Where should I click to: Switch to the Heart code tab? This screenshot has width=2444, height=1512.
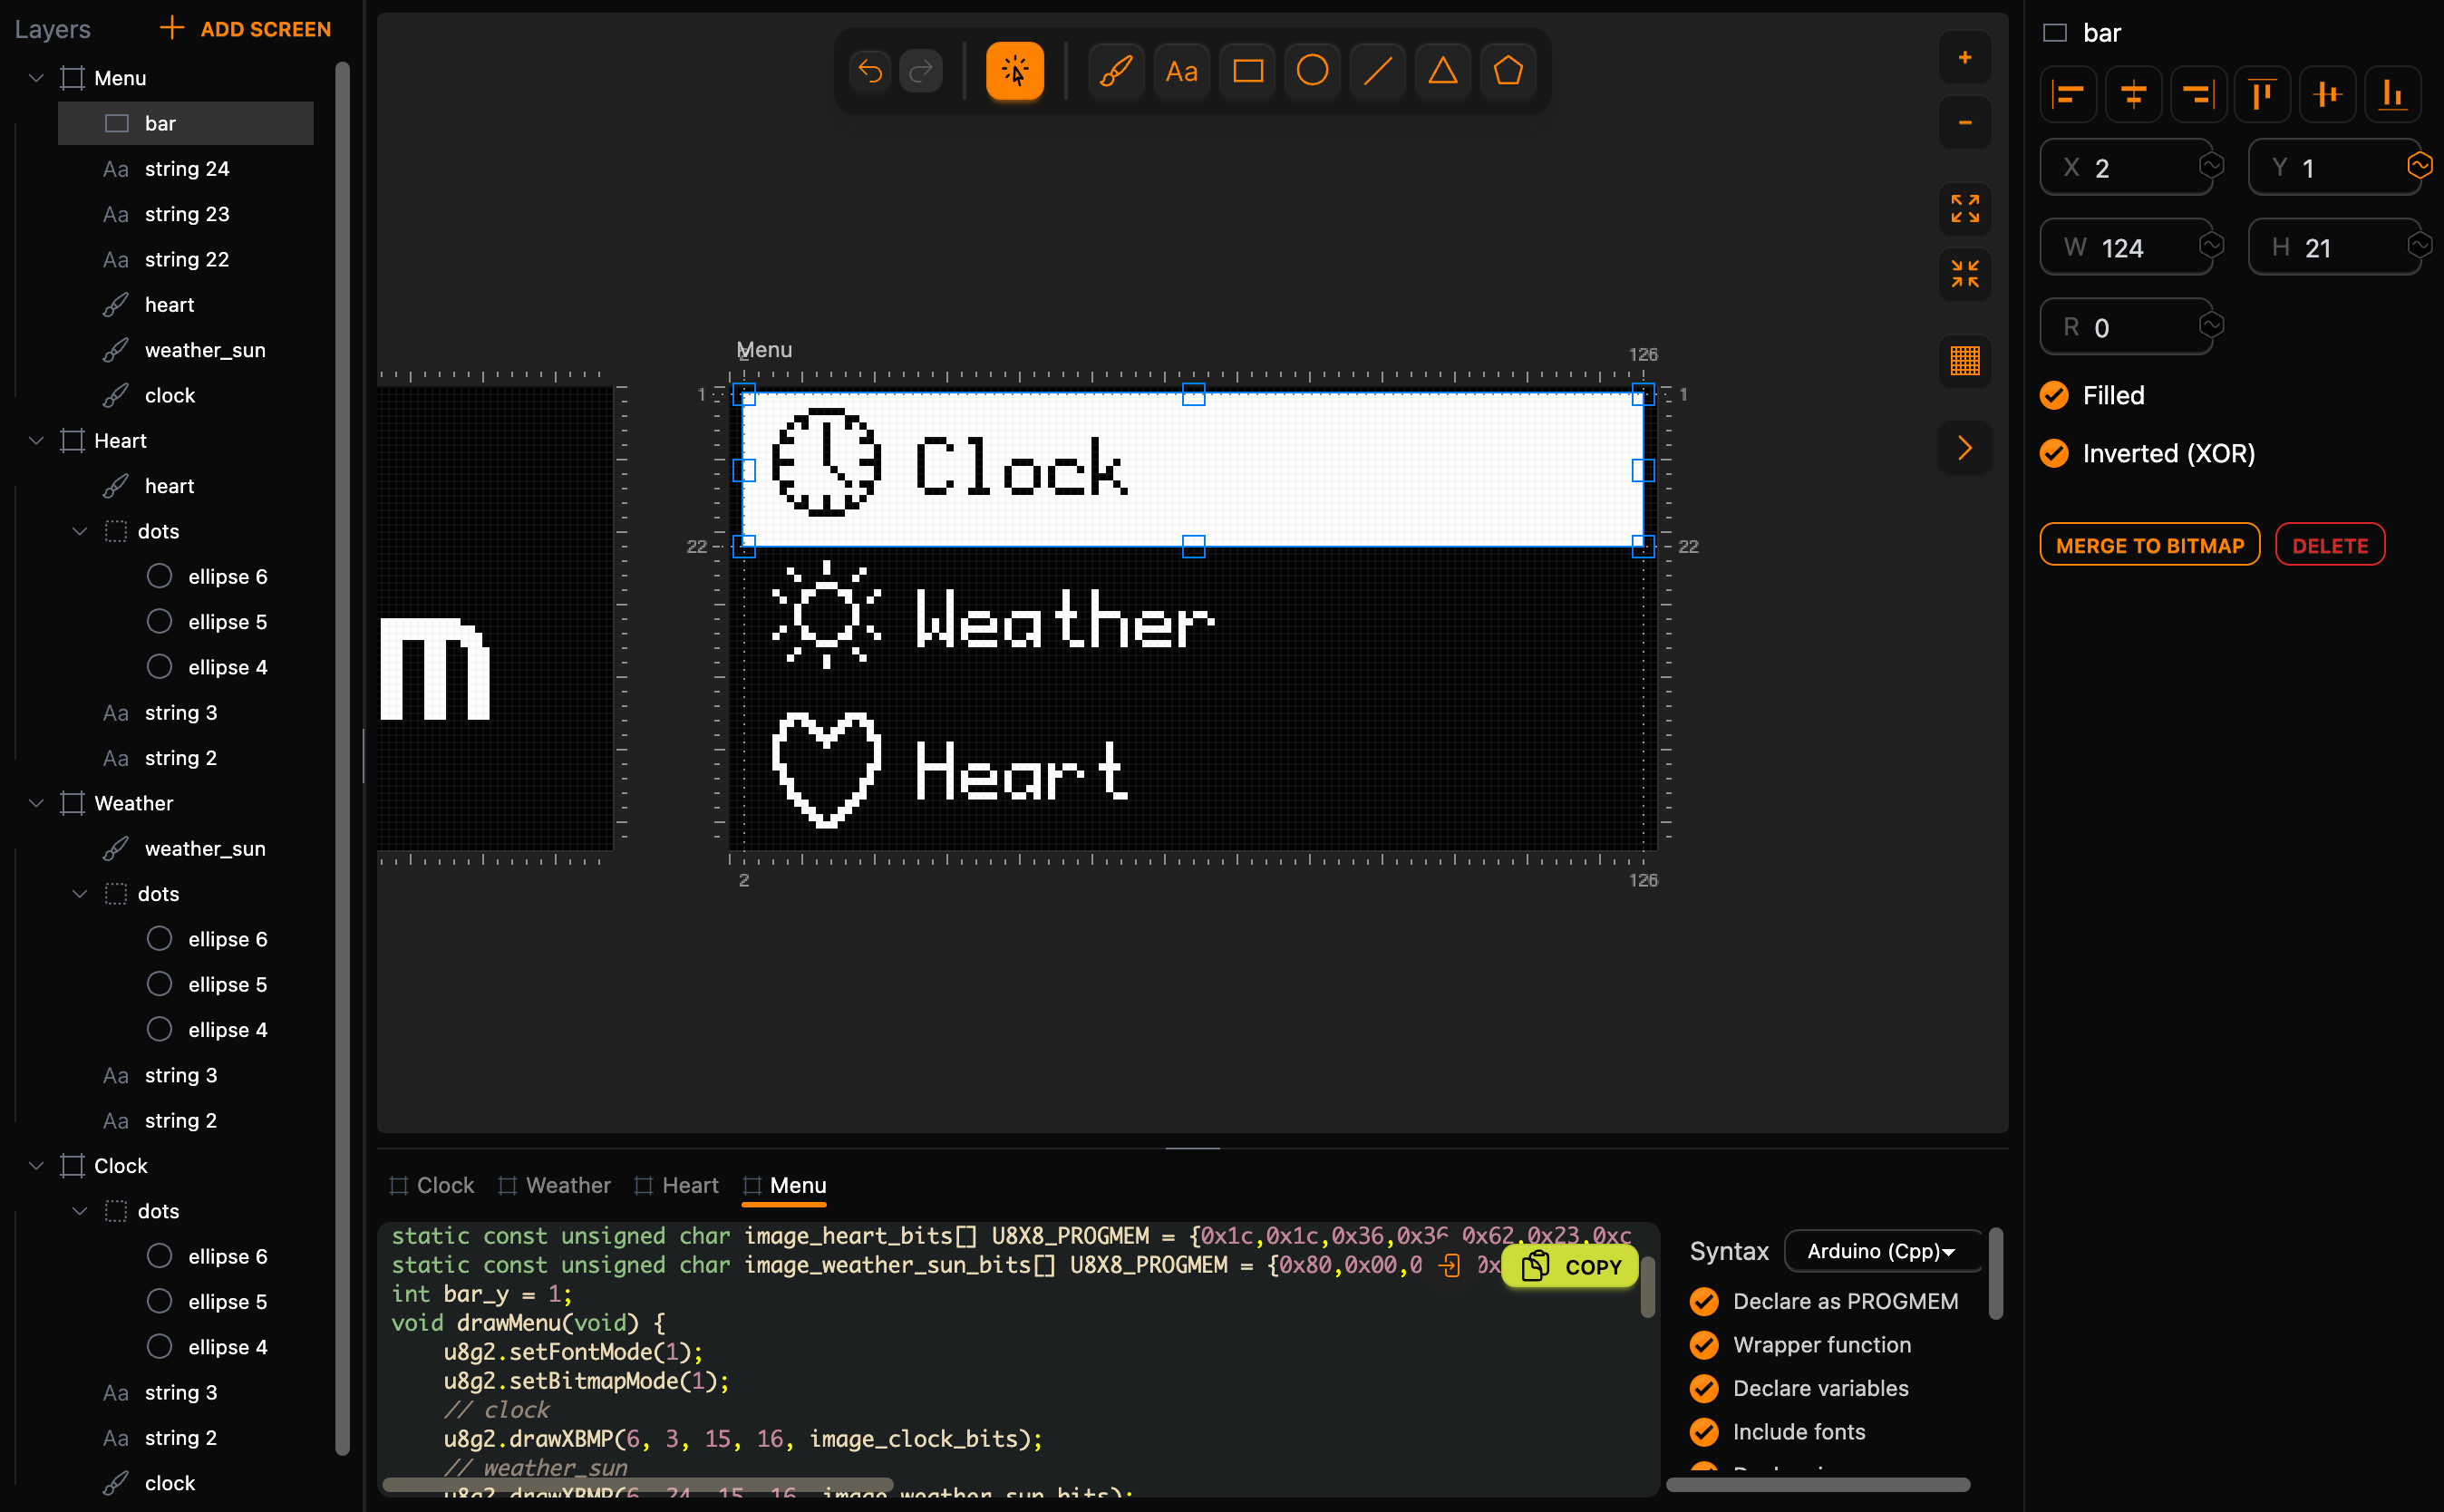click(x=677, y=1185)
